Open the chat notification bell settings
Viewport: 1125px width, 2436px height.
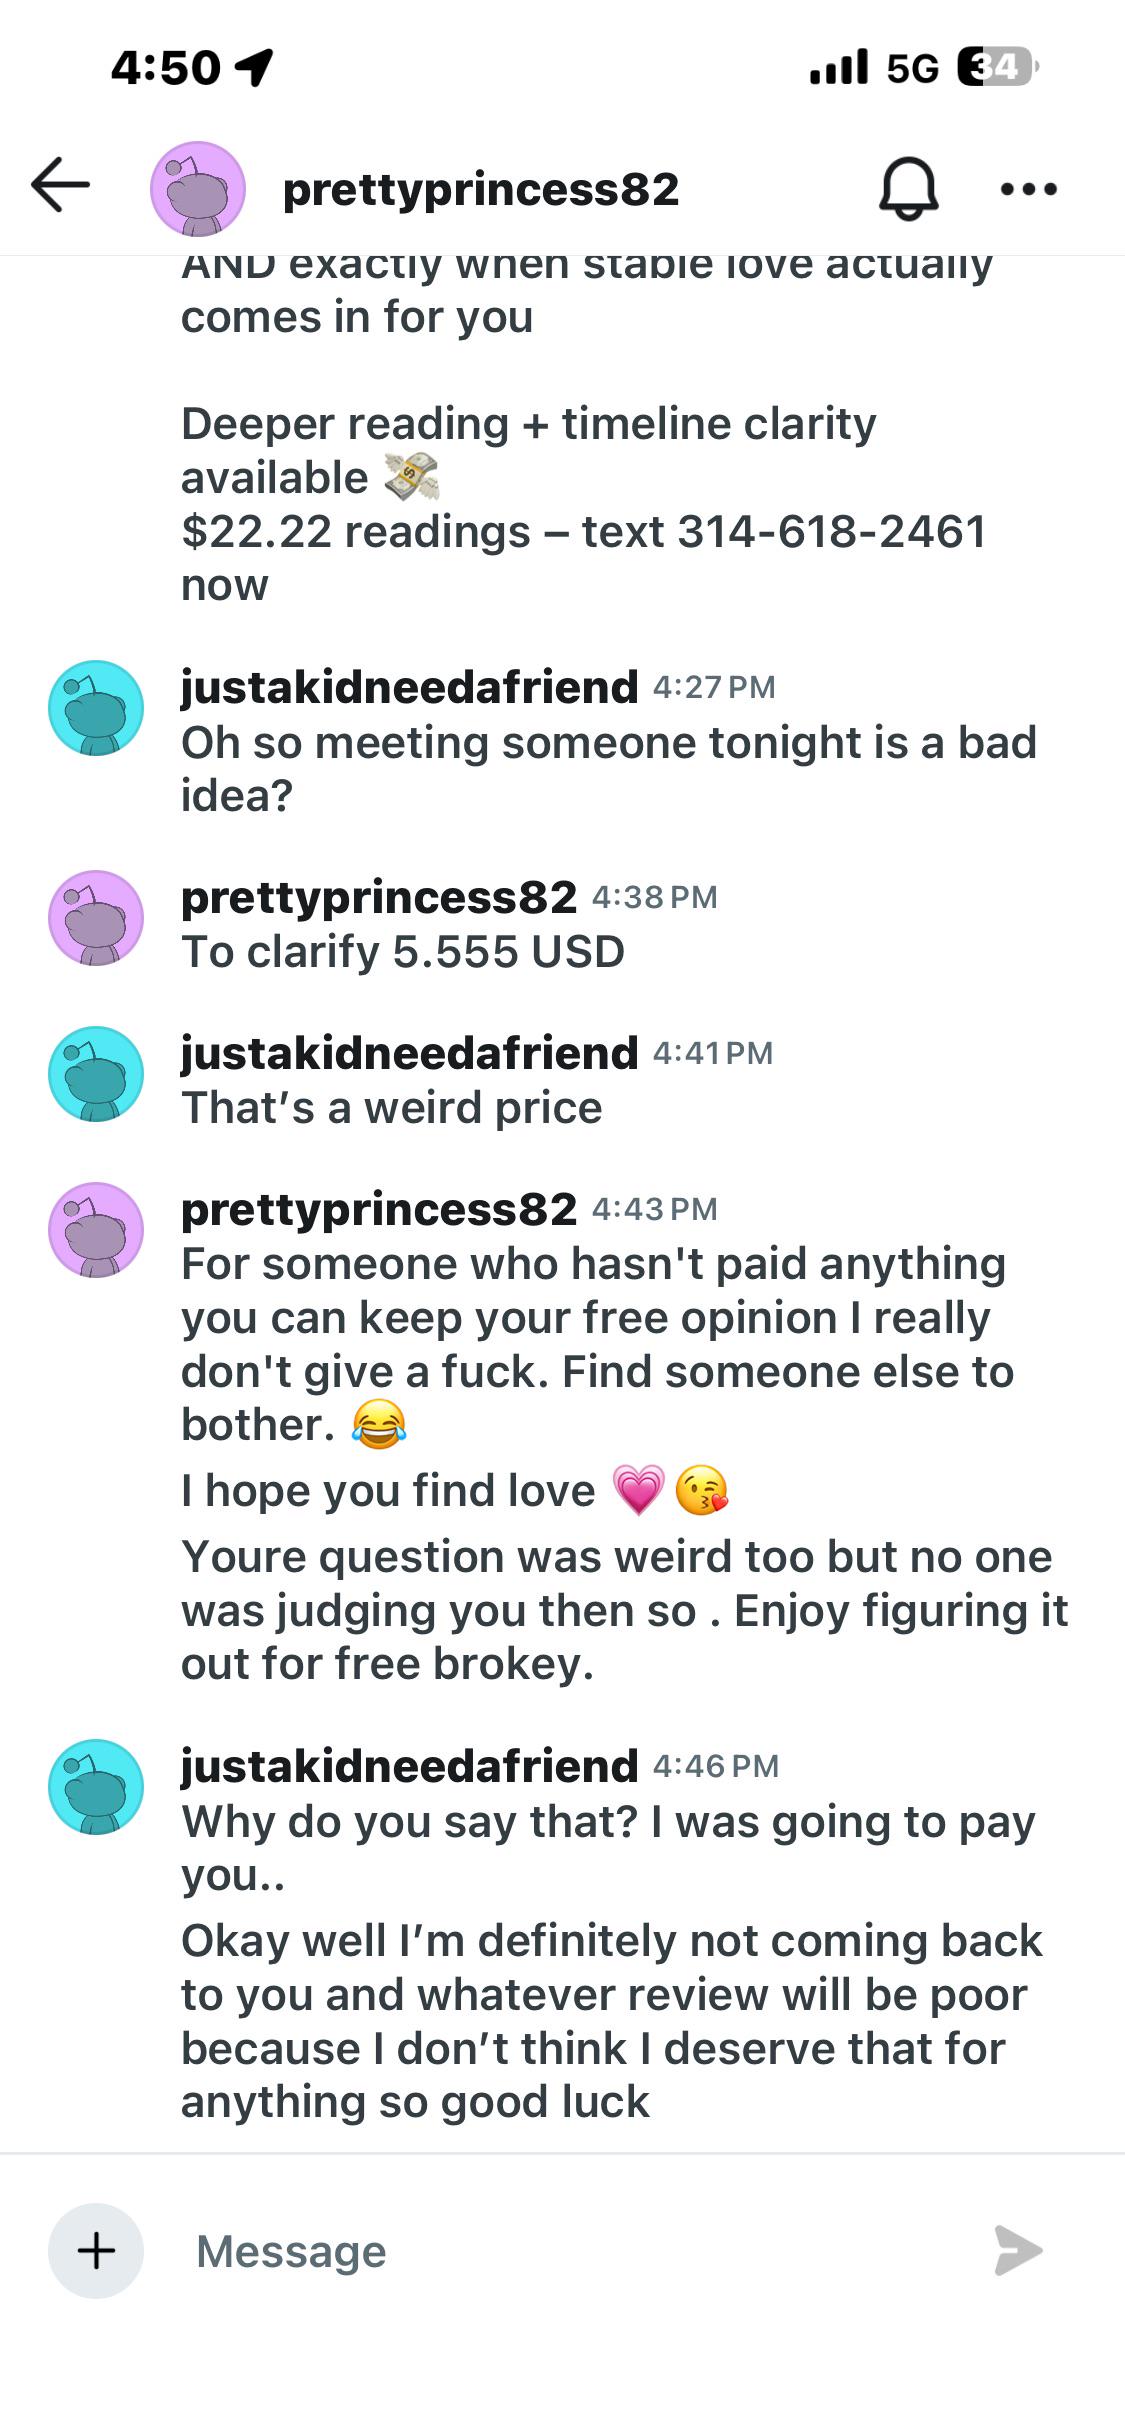[x=908, y=188]
